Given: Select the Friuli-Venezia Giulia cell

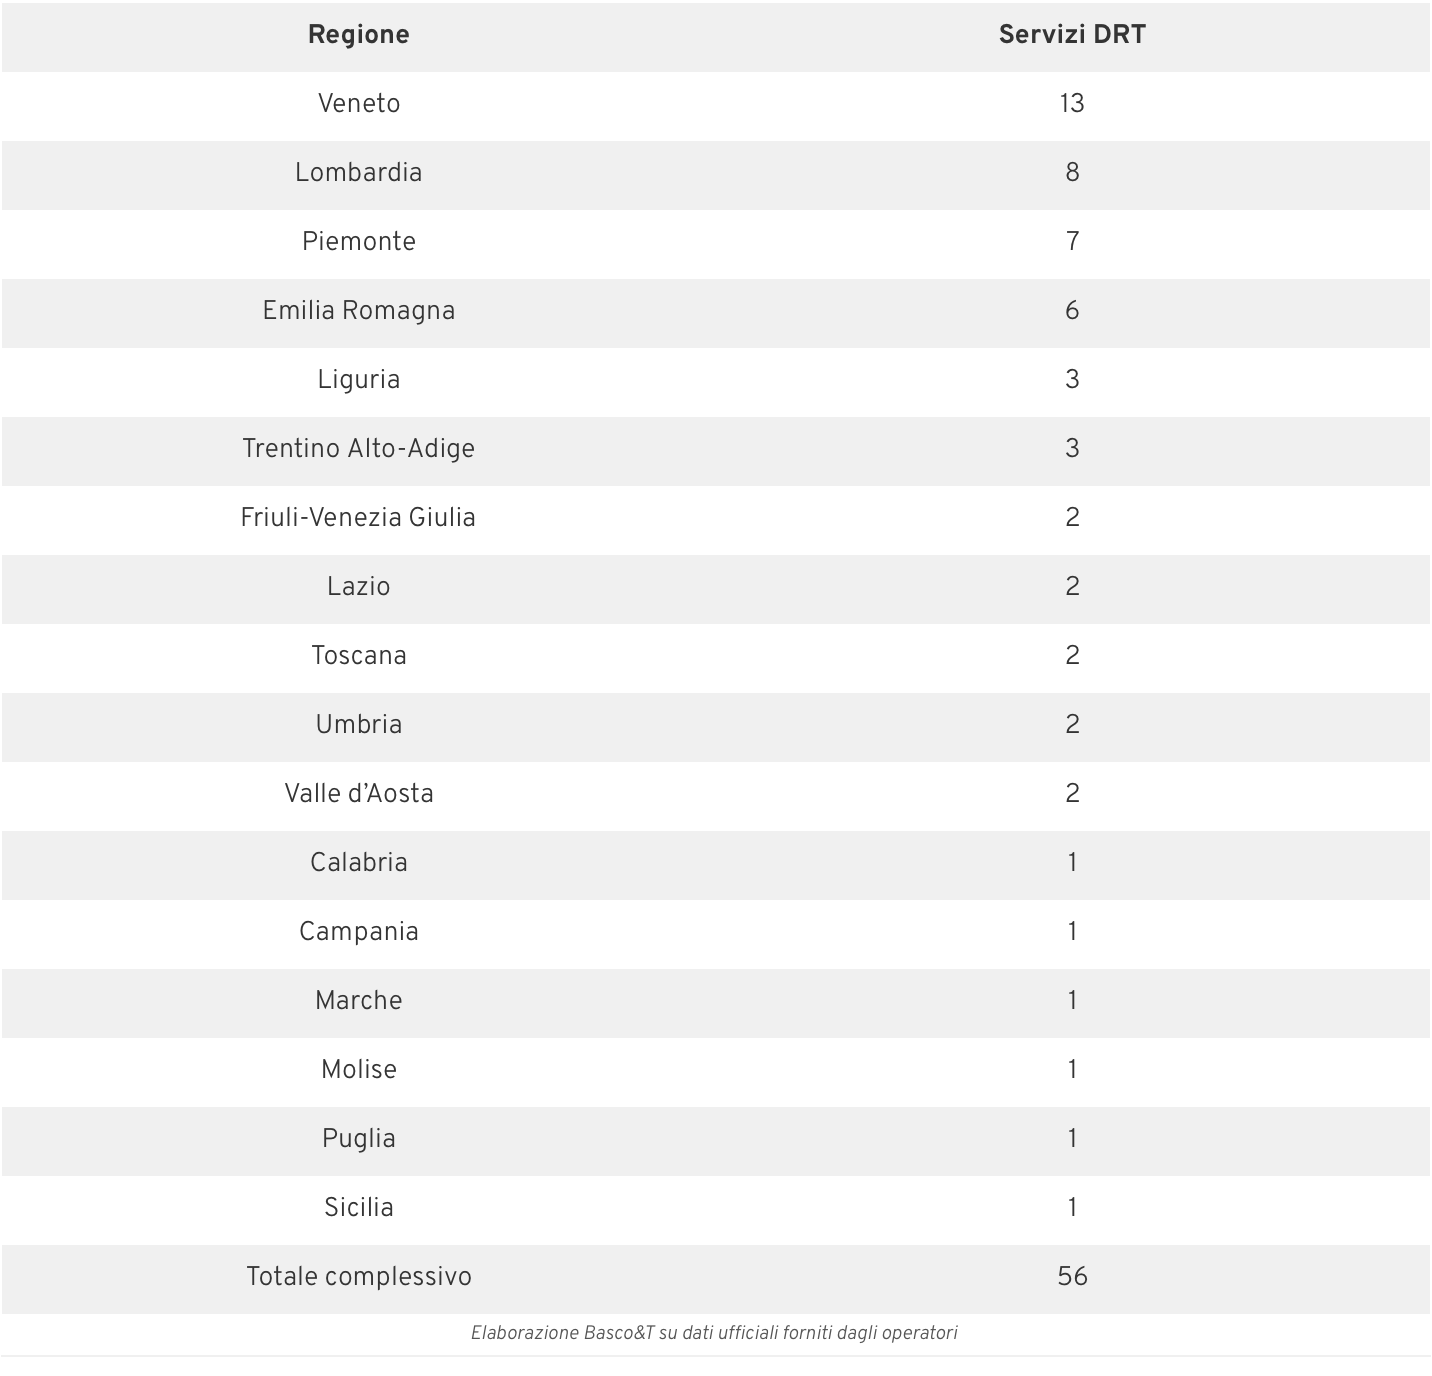Looking at the screenshot, I should (358, 518).
